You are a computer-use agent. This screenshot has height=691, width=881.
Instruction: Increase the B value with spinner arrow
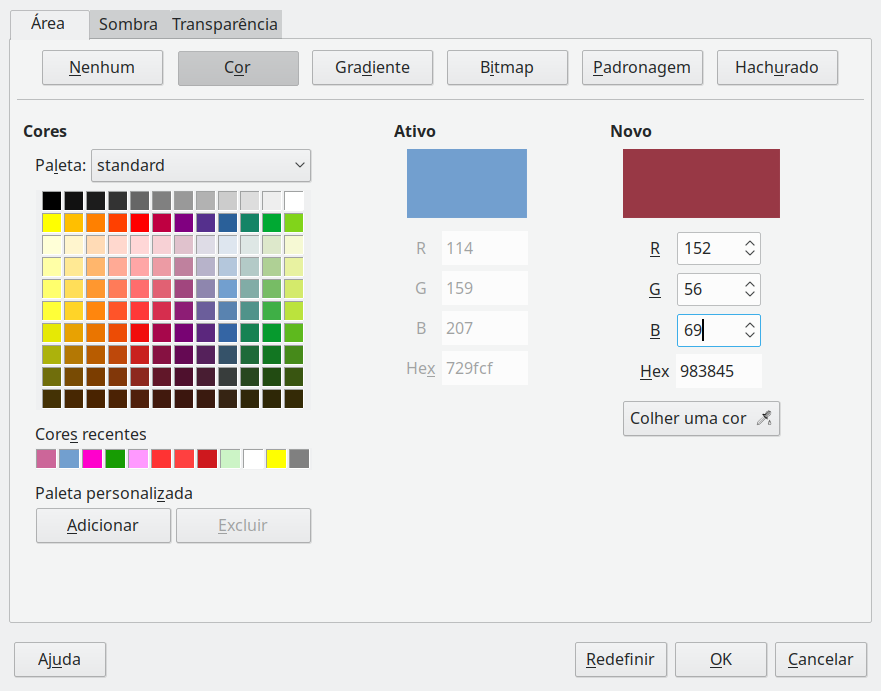(750, 324)
